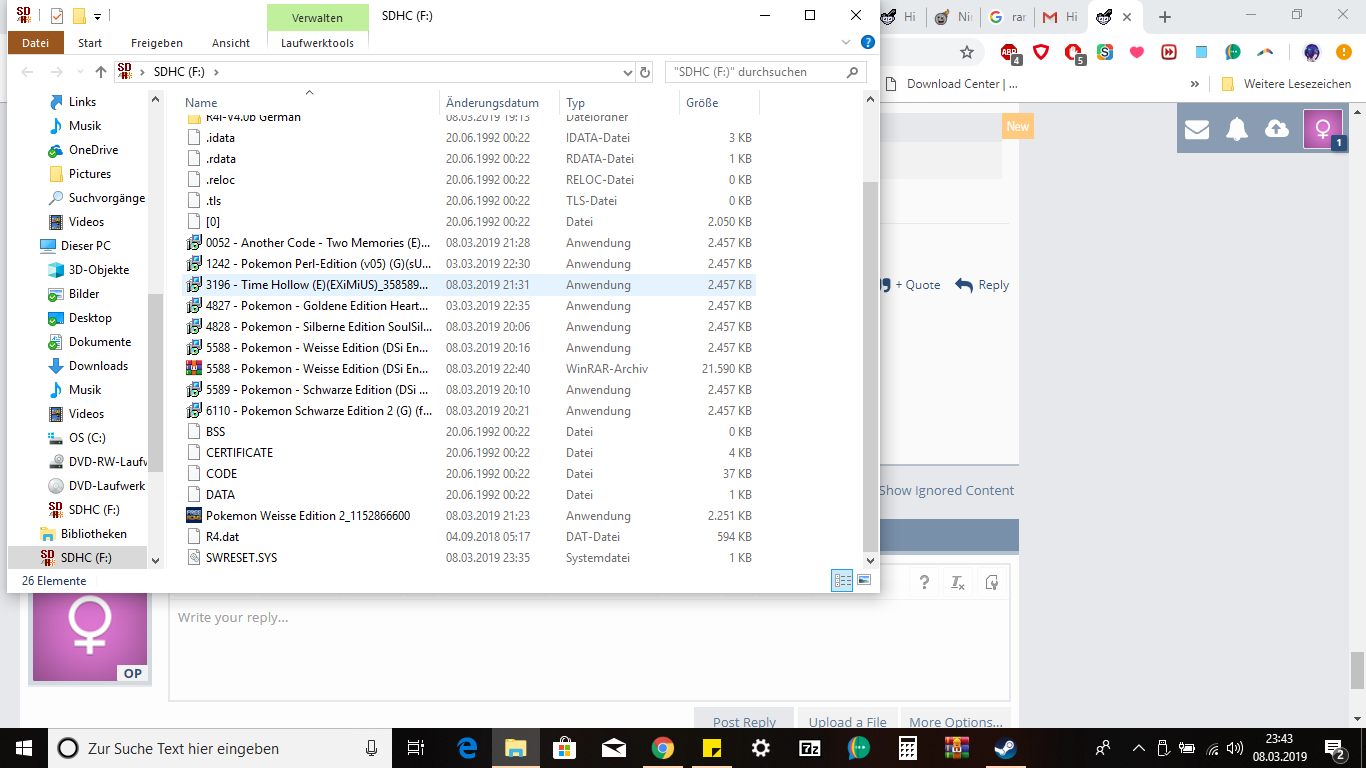
Task: Open the Windows Start menu
Action: tap(24, 748)
